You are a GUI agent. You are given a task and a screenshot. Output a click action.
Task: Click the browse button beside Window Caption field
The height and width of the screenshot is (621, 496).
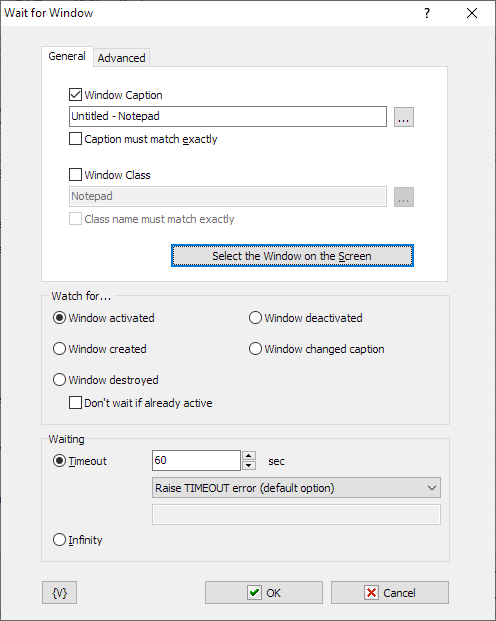(x=404, y=117)
